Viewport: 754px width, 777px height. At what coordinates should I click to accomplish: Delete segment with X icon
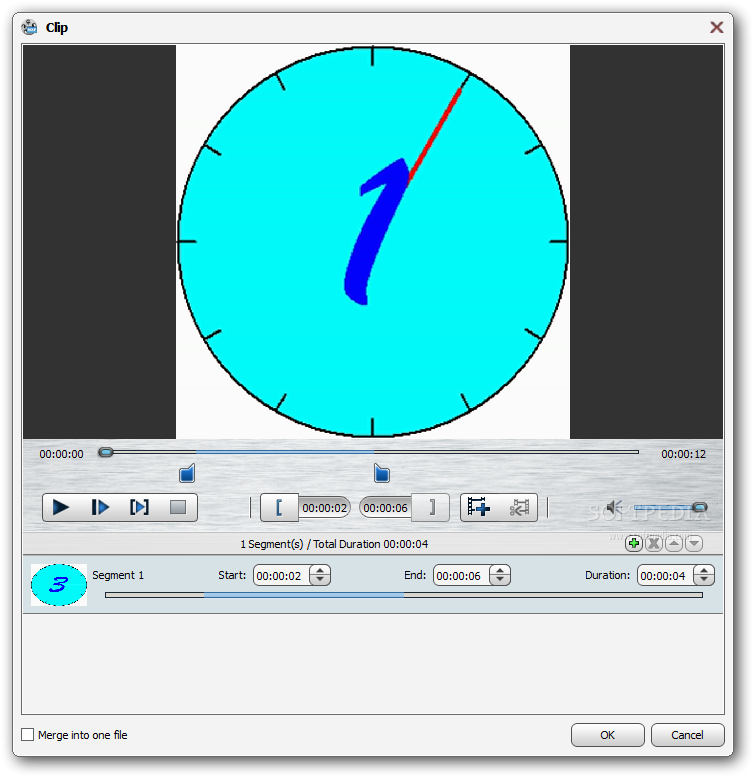[x=654, y=544]
